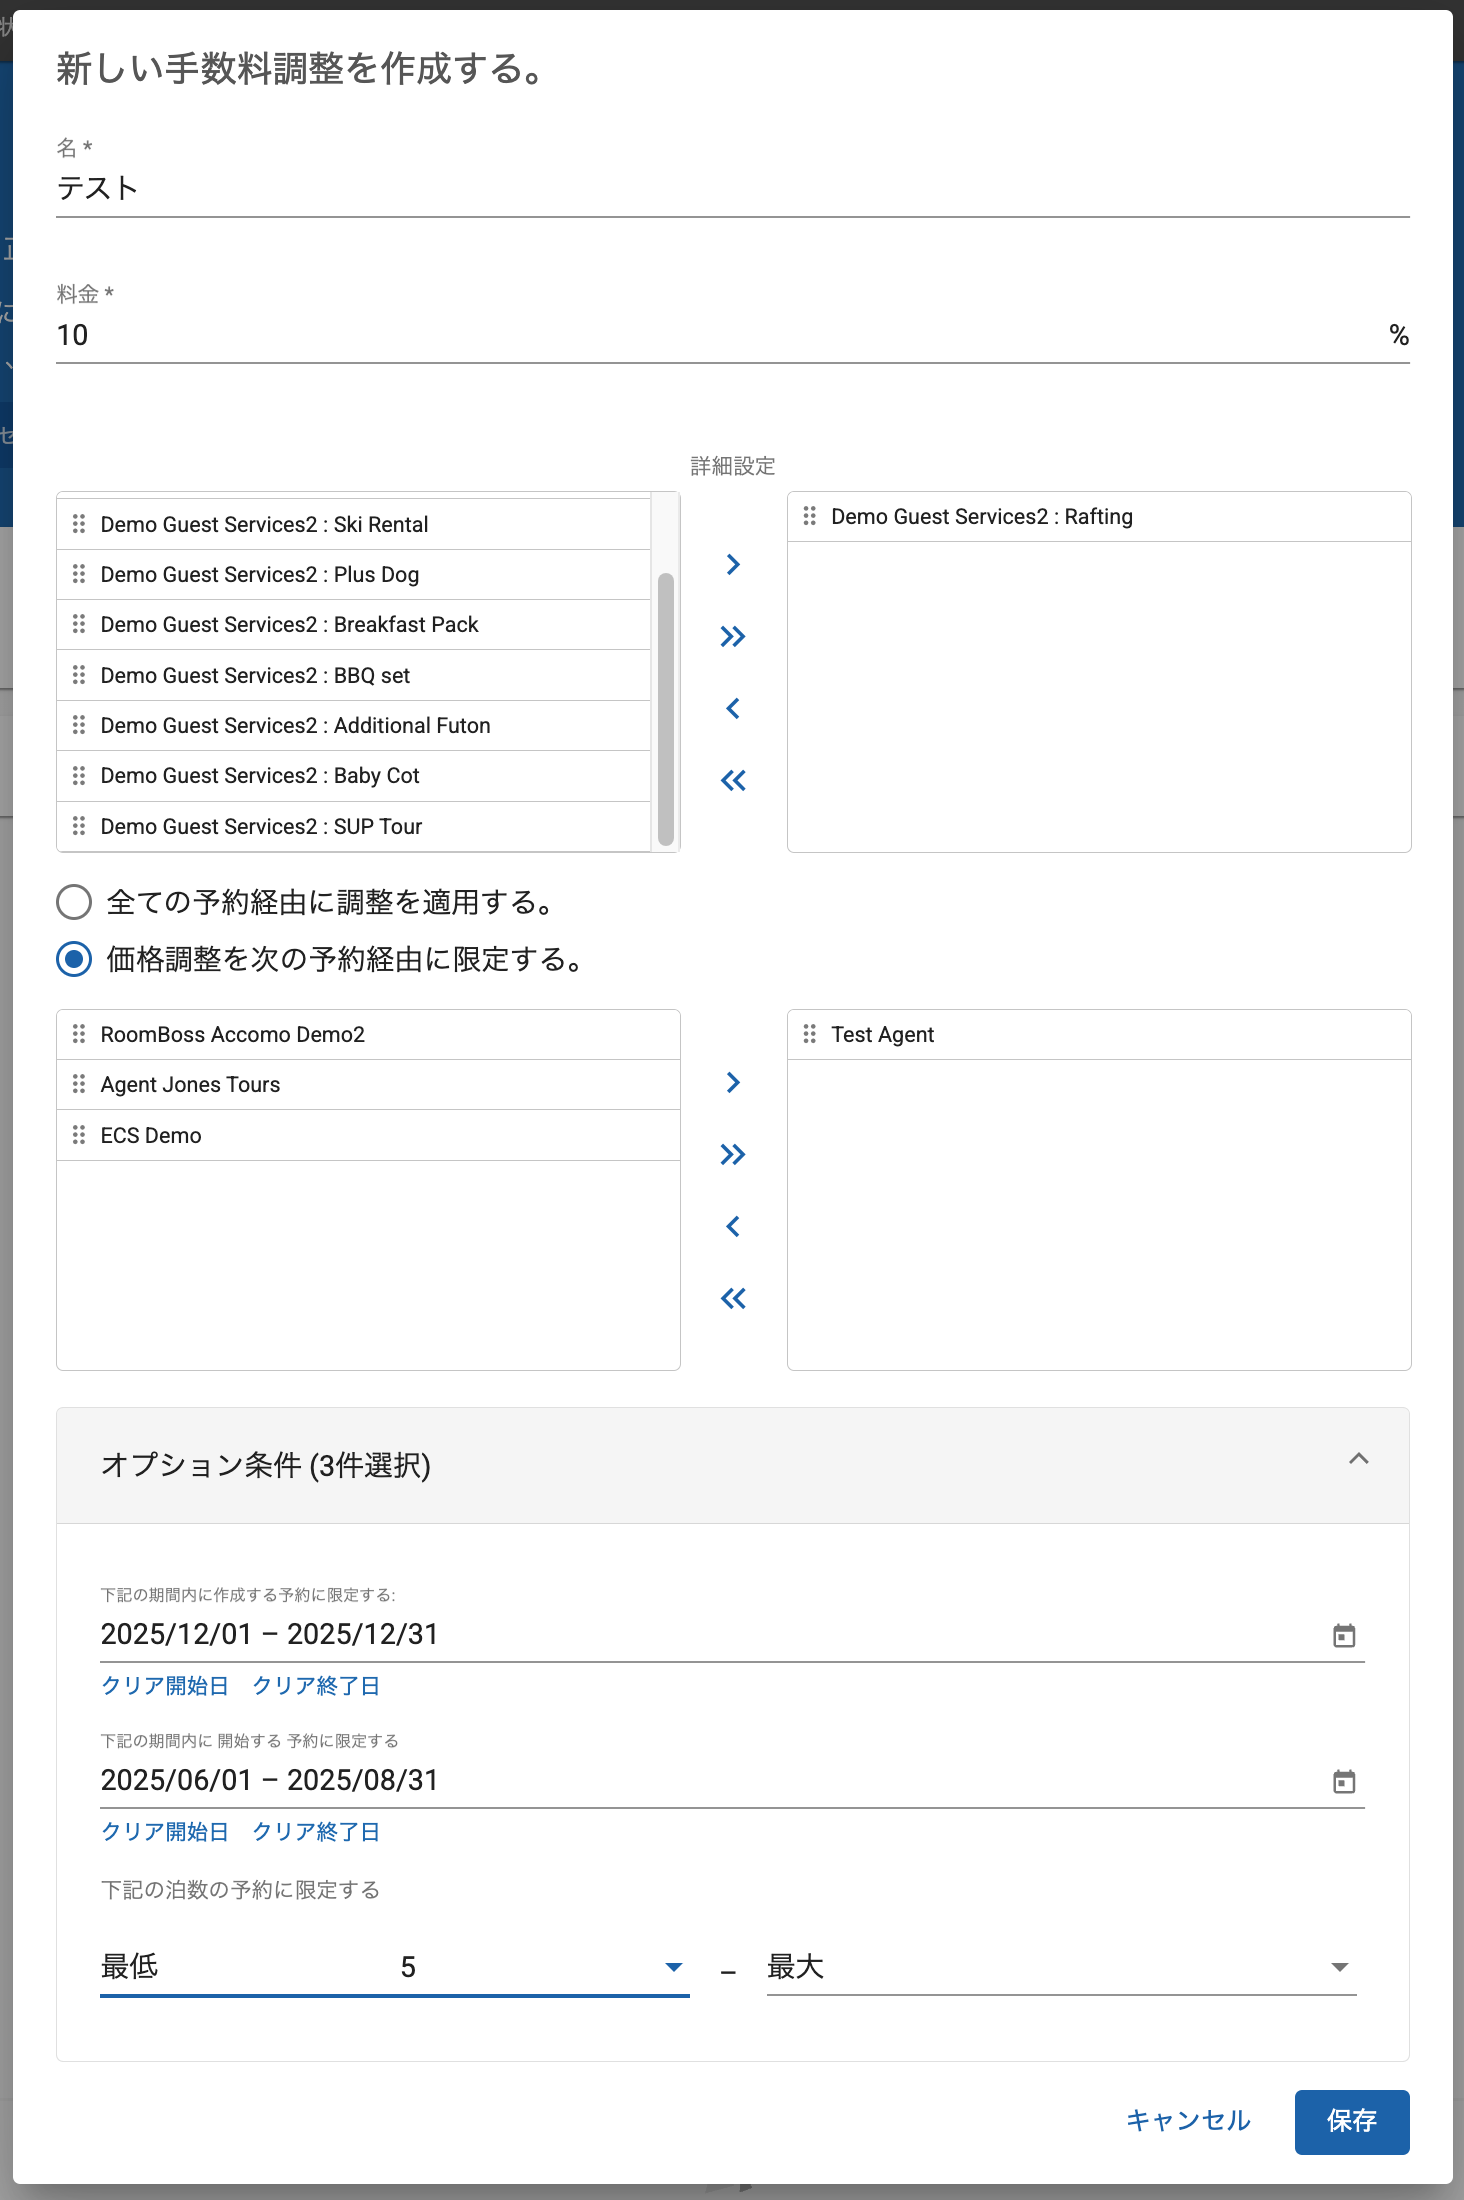The height and width of the screenshot is (2200, 1464).
Task: Select Agent Jones Tours in agents list
Action: (190, 1085)
